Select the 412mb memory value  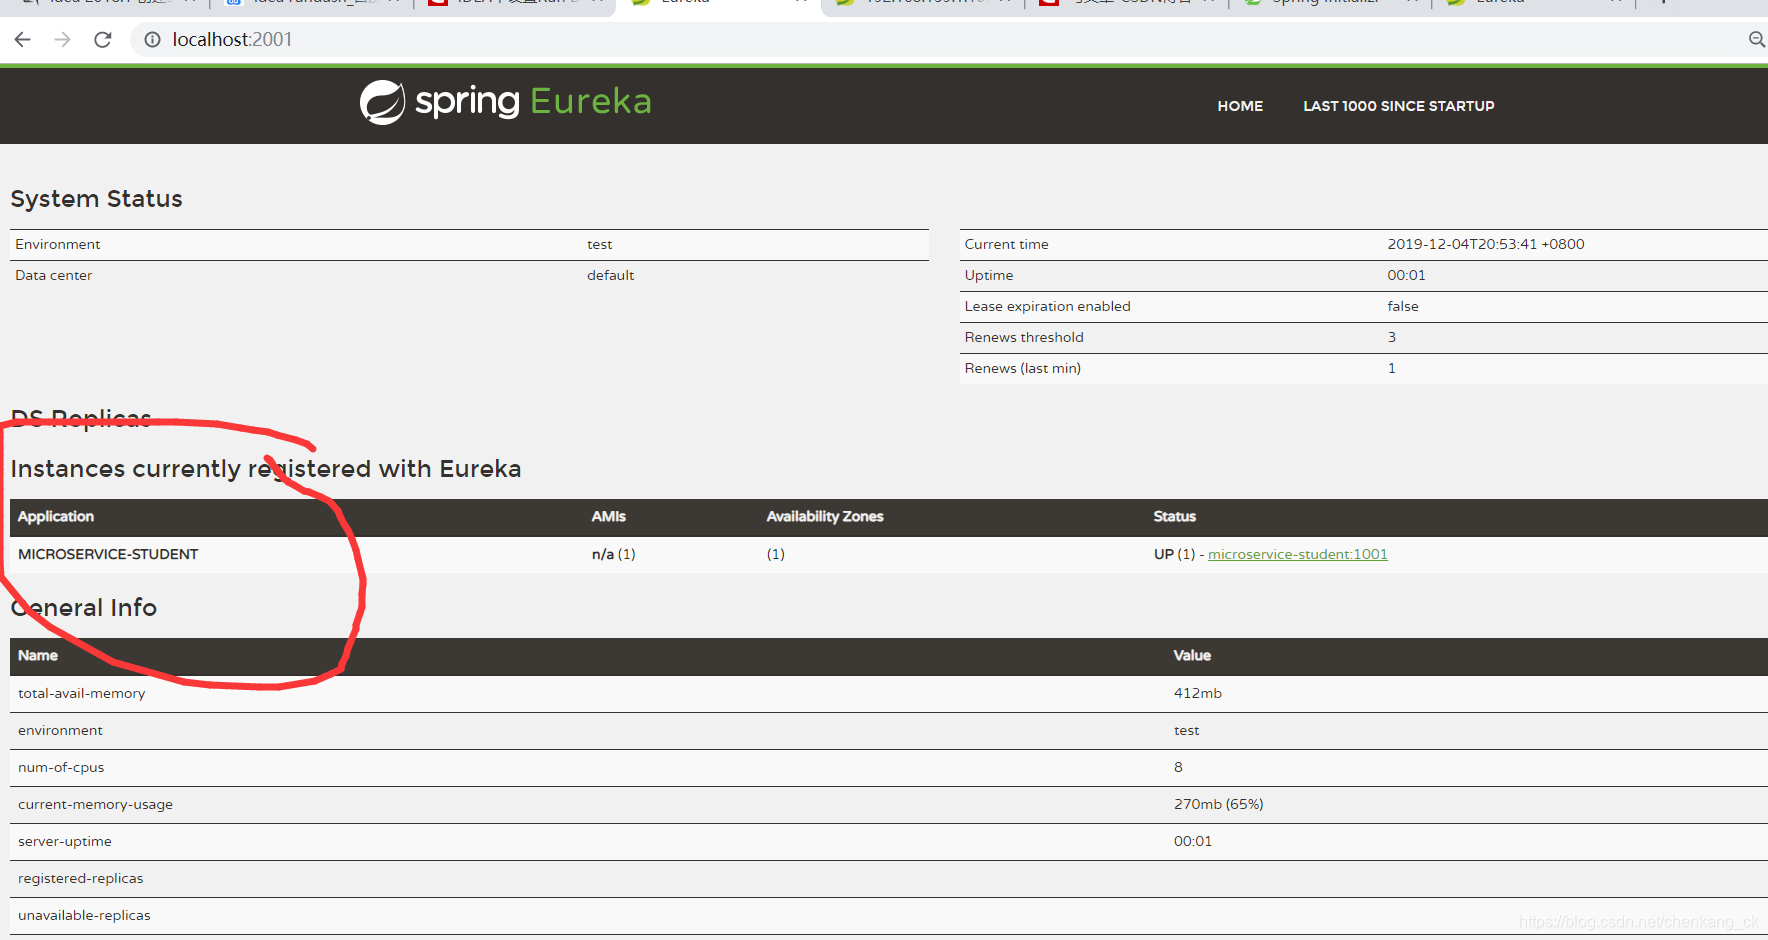tap(1197, 693)
